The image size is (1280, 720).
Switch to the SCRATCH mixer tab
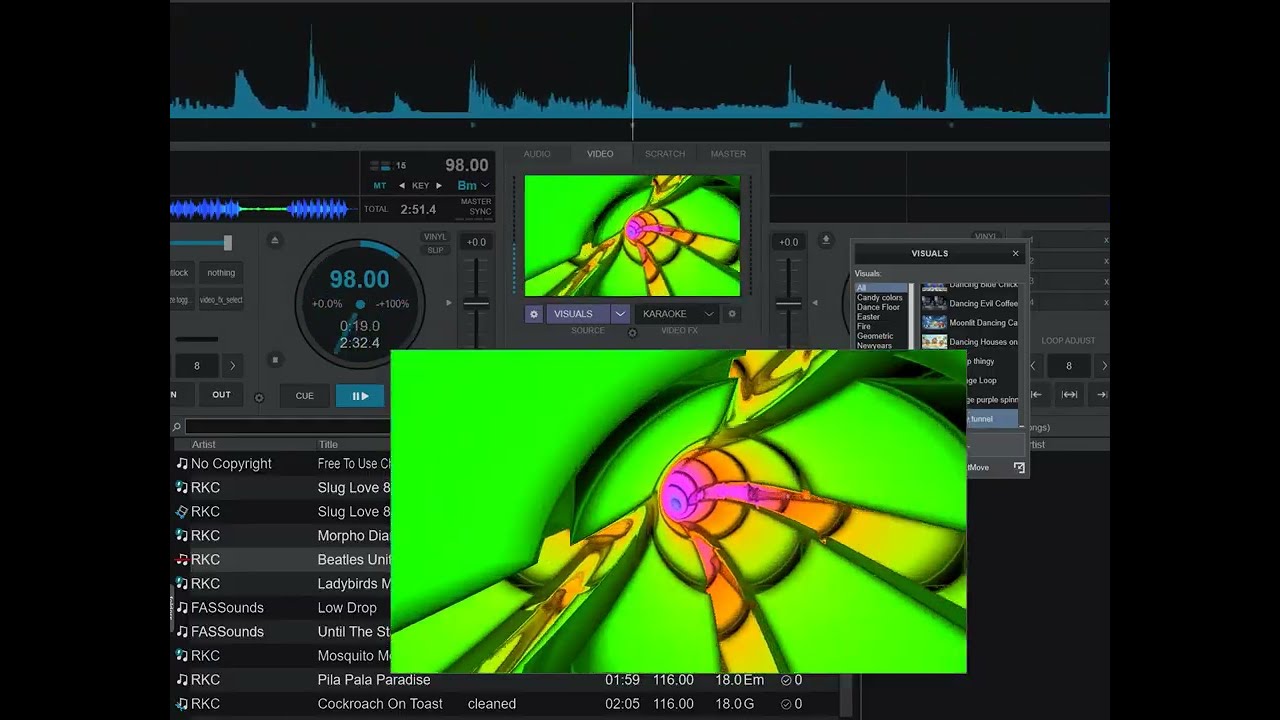point(665,154)
